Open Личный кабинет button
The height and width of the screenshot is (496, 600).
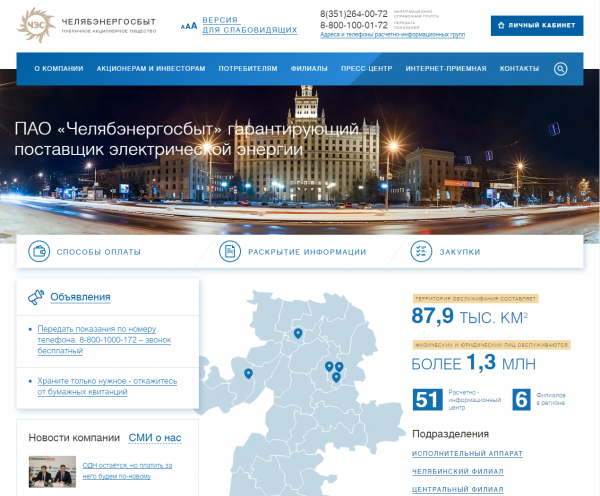537,26
